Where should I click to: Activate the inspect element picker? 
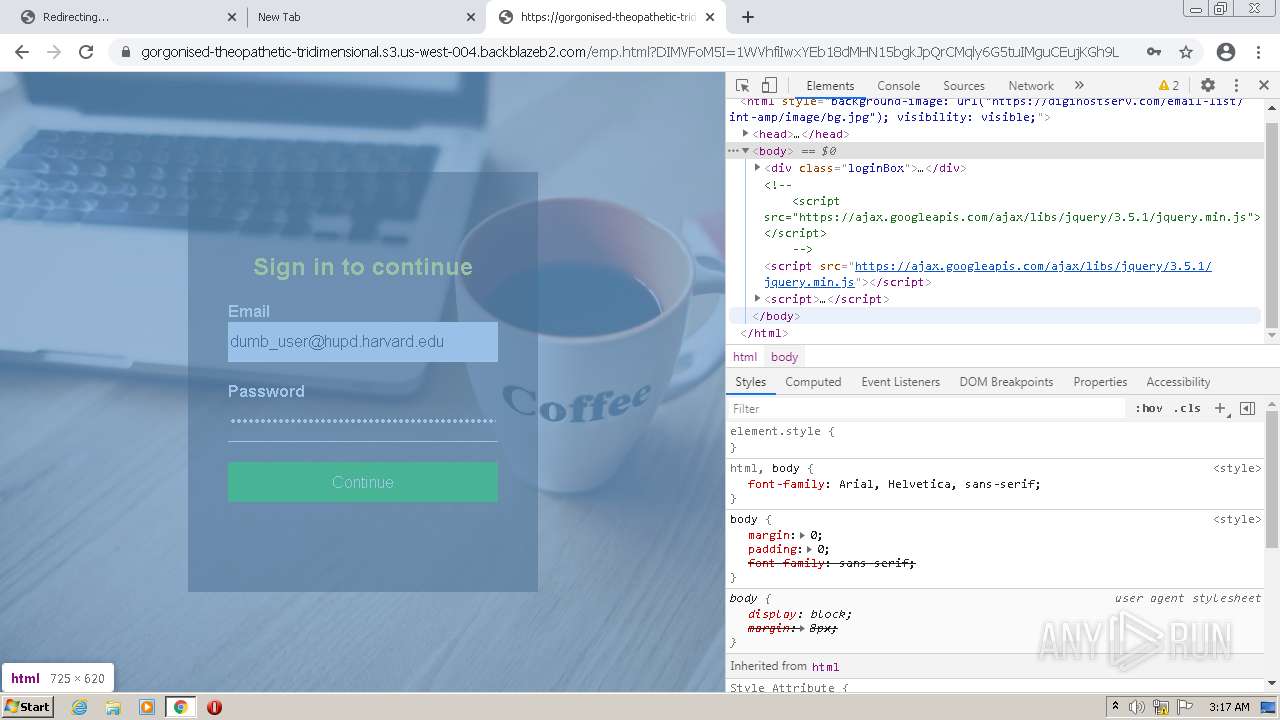(742, 86)
